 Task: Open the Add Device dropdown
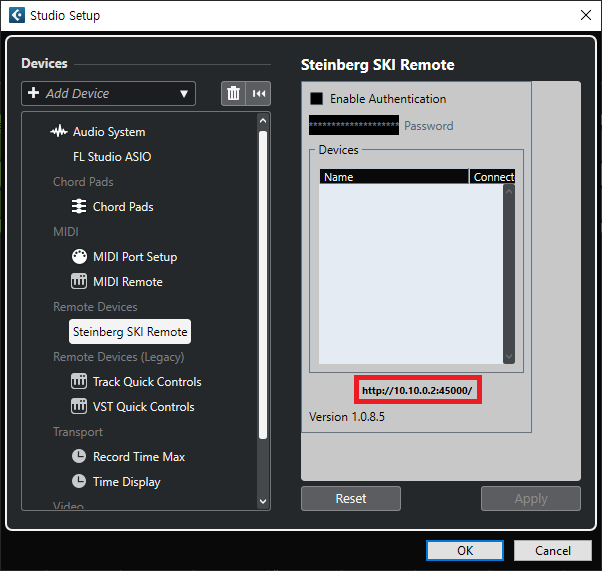tap(108, 93)
